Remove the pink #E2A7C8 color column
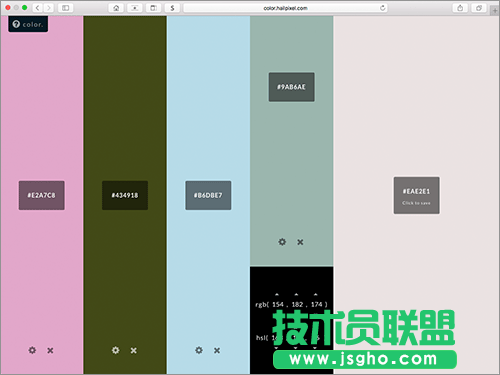Viewport: 500px width, 375px height. coord(50,350)
